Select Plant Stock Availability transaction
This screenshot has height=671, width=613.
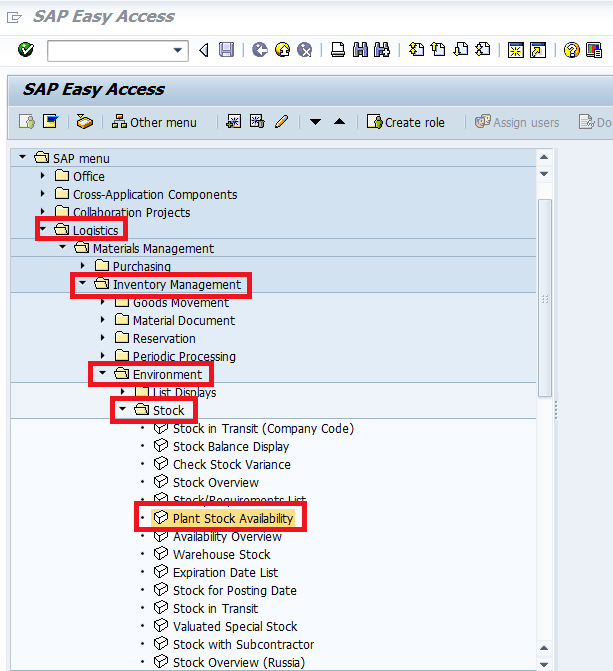(232, 518)
